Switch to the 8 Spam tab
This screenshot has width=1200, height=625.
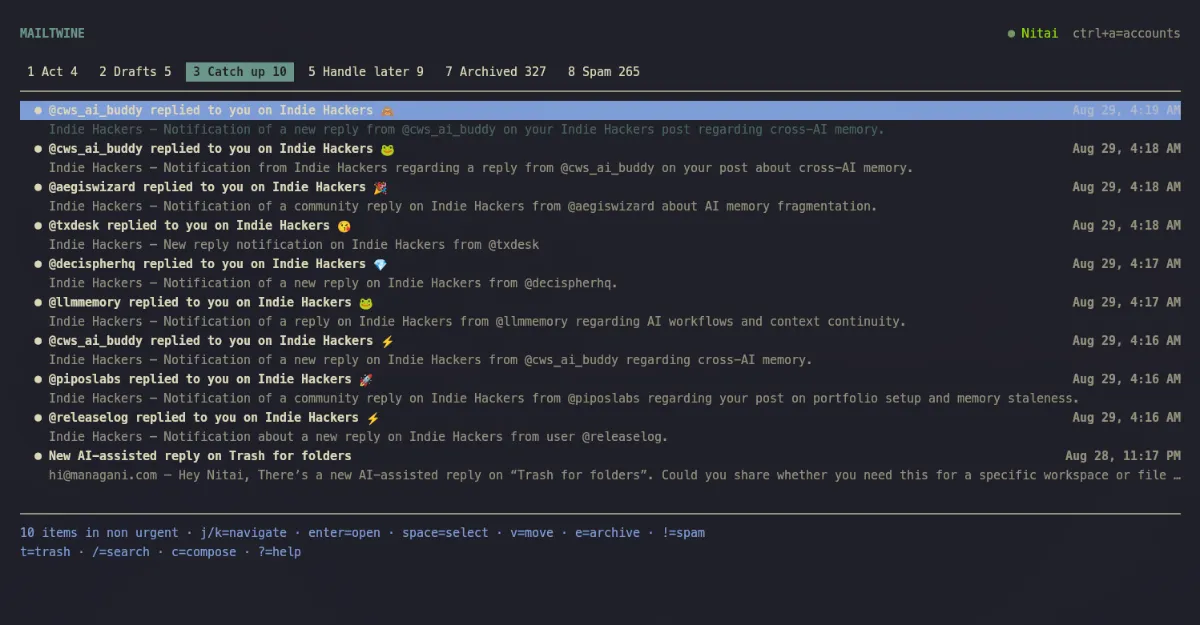(x=604, y=71)
